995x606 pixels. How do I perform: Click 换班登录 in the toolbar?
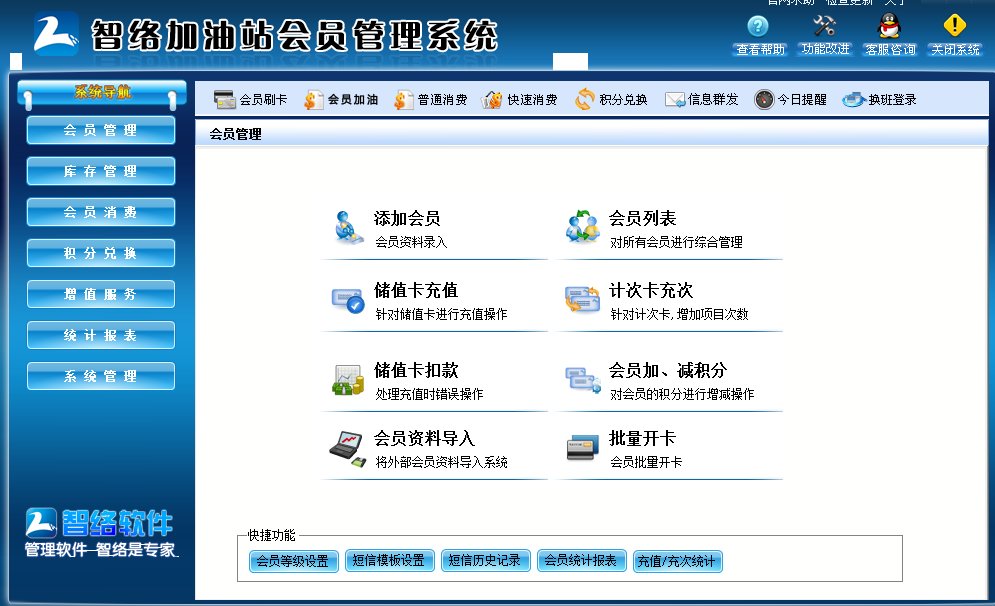(x=880, y=100)
